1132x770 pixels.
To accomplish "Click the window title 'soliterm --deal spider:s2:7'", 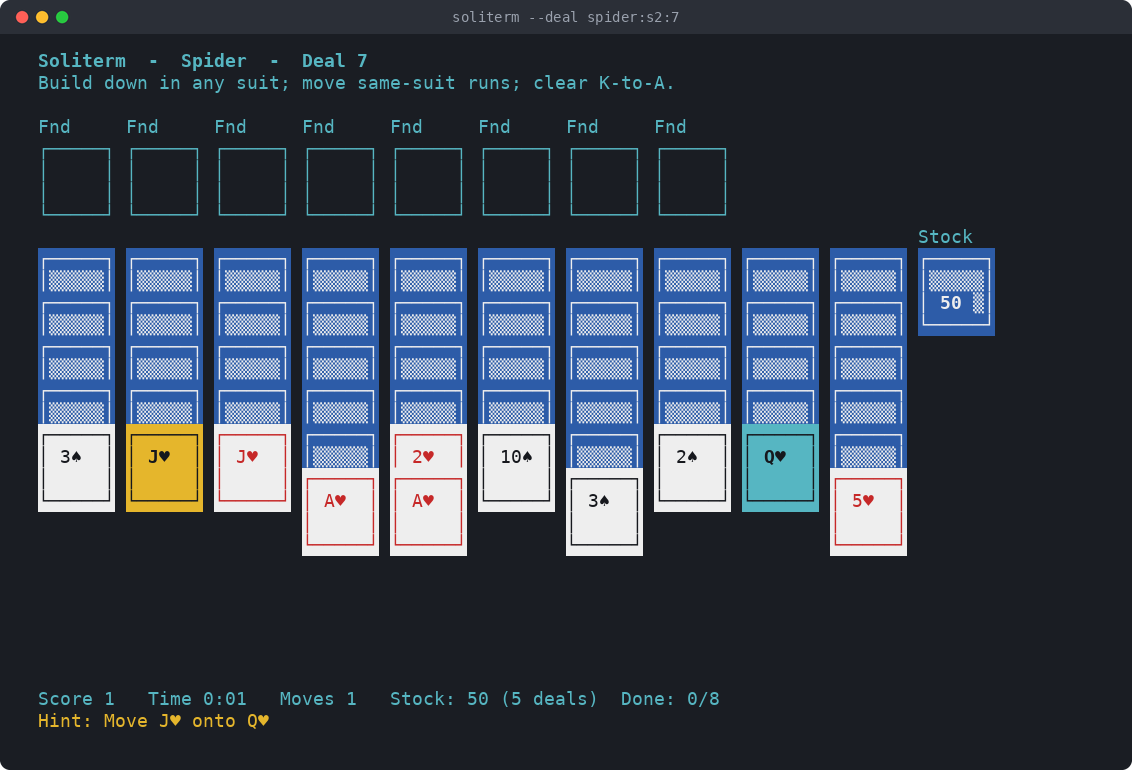I will coord(565,17).
